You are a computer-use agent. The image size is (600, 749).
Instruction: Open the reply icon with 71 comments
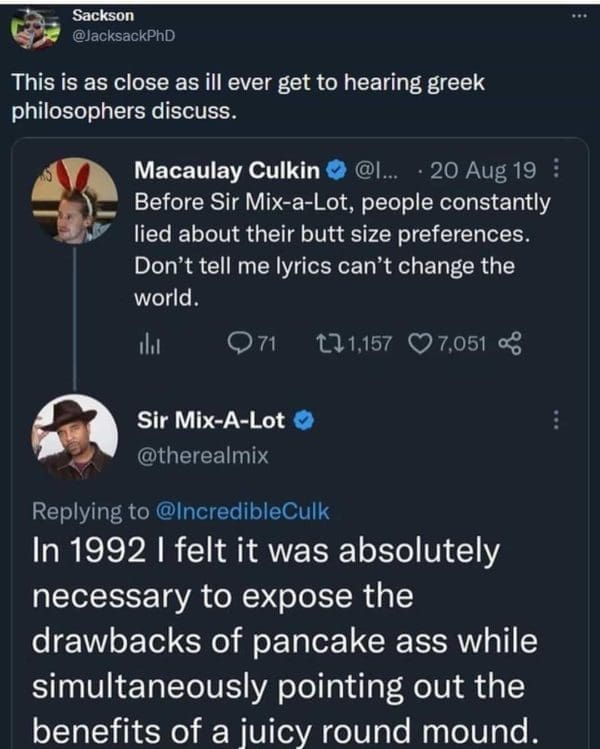pos(243,344)
